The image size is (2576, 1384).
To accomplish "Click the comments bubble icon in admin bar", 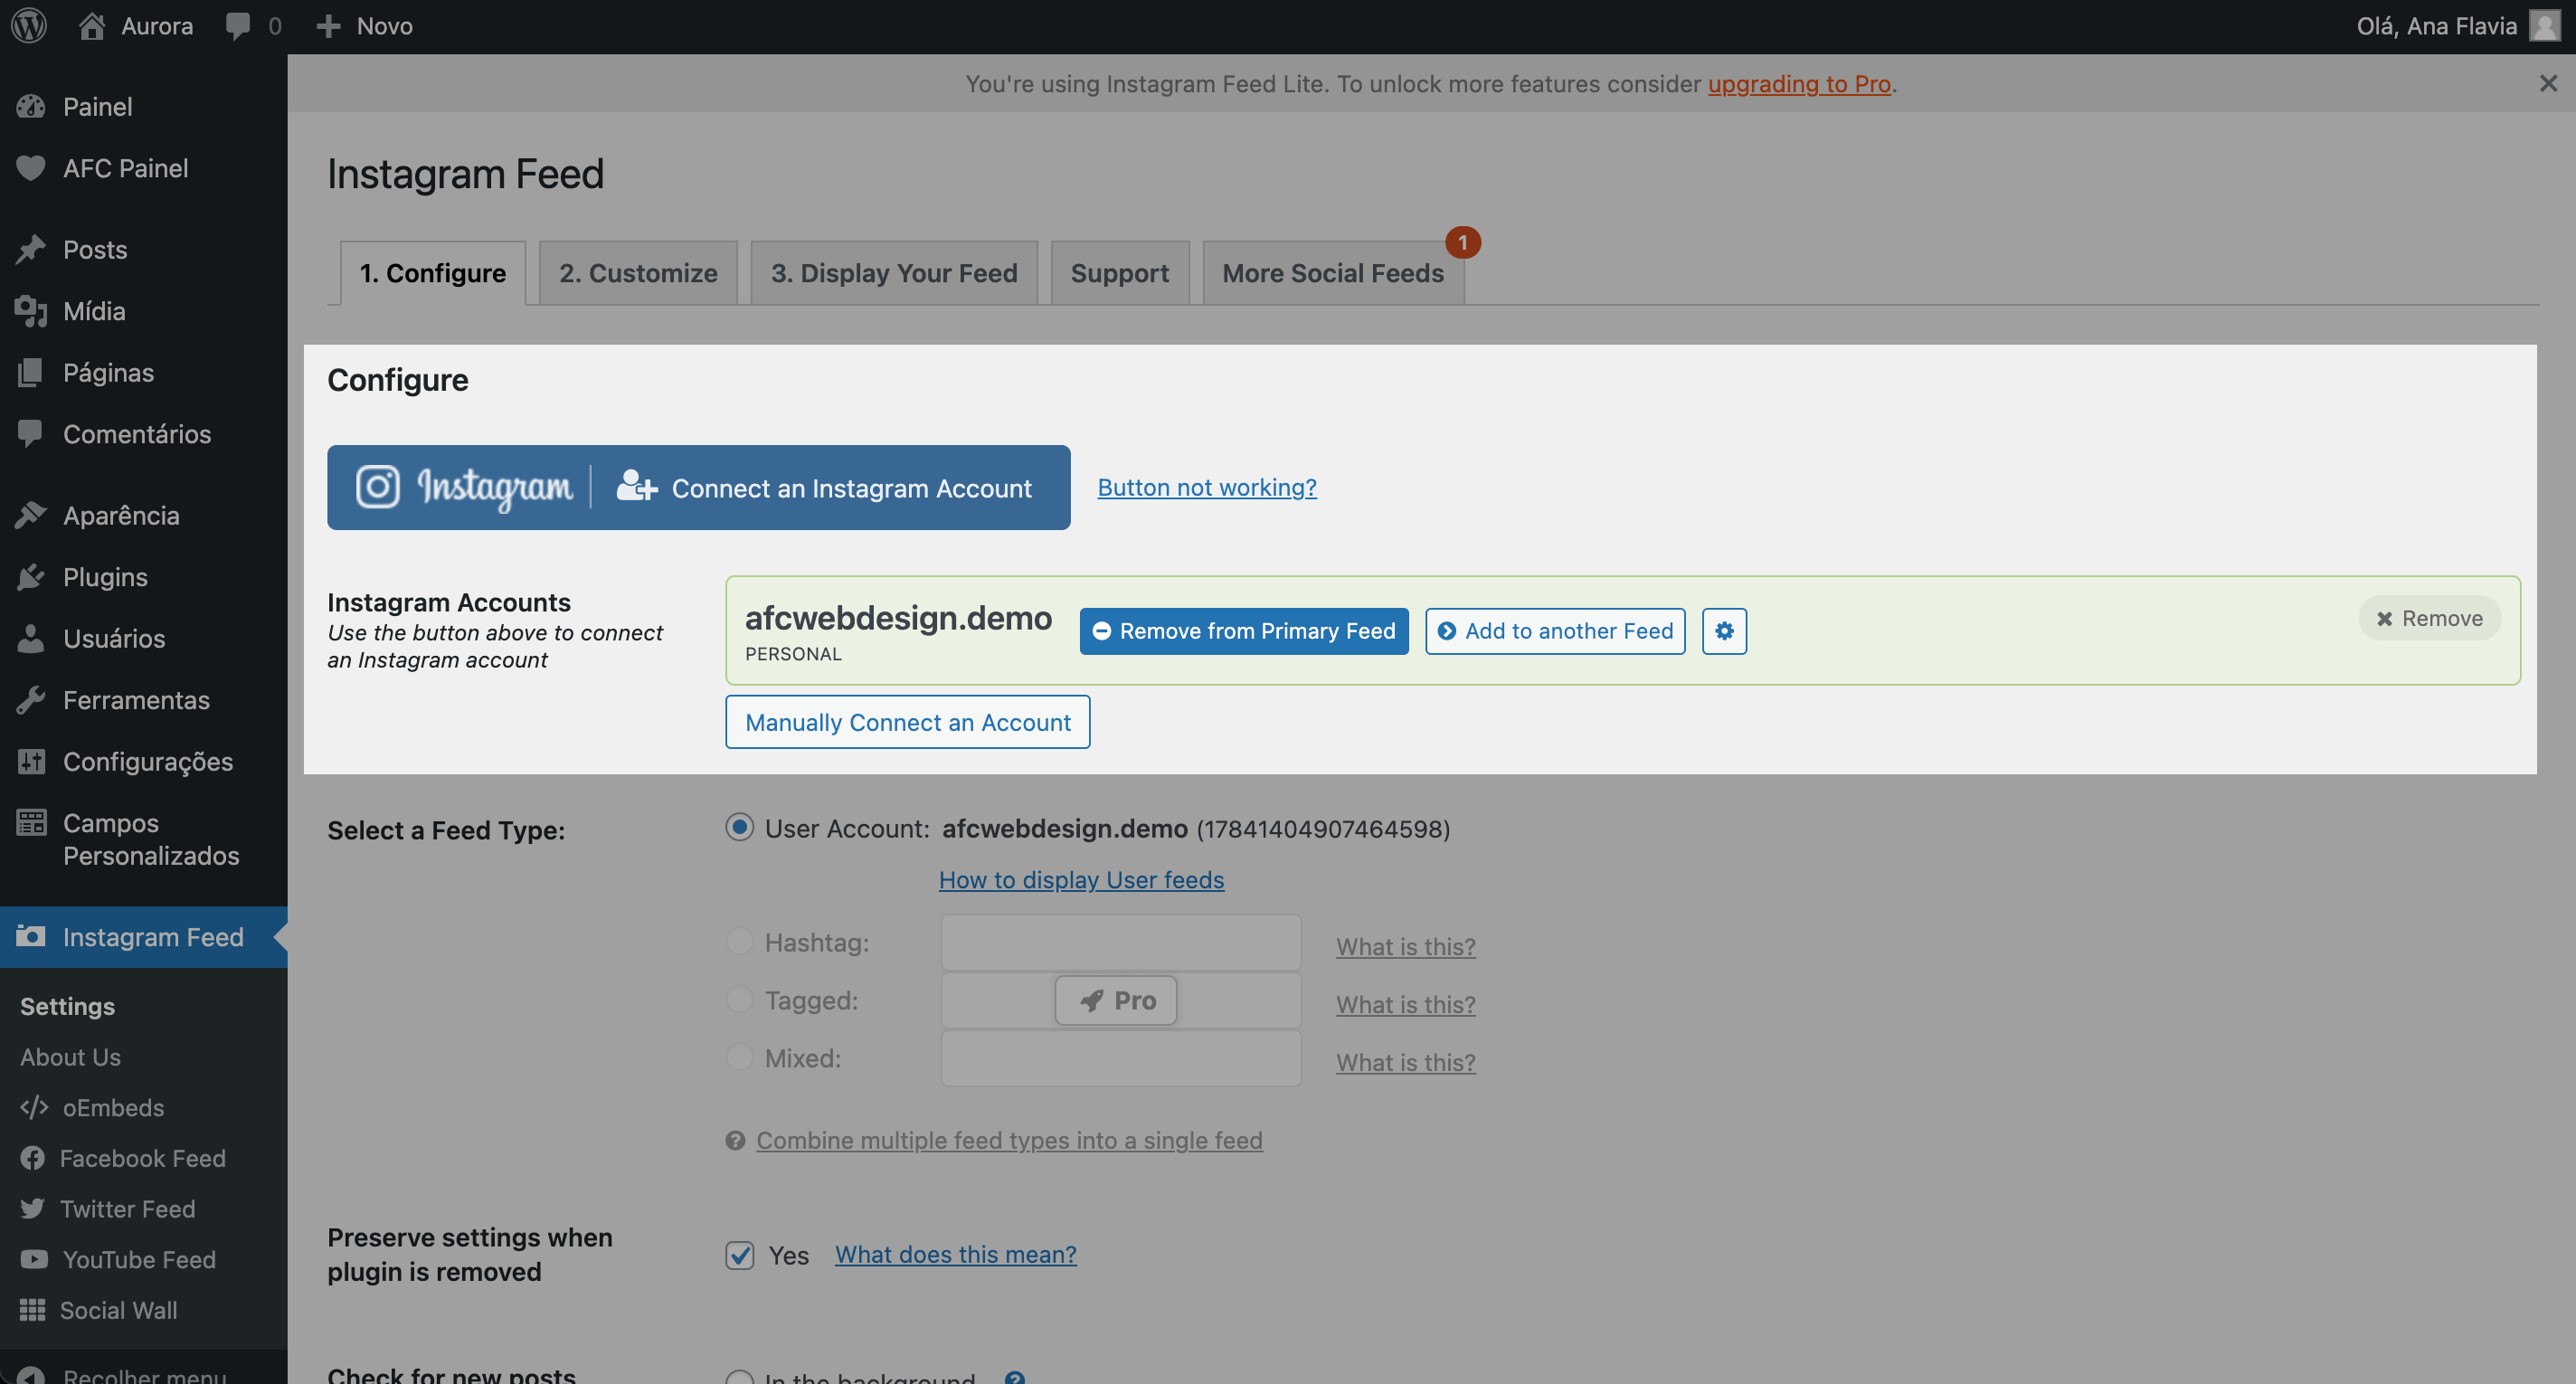I will 238,26.
